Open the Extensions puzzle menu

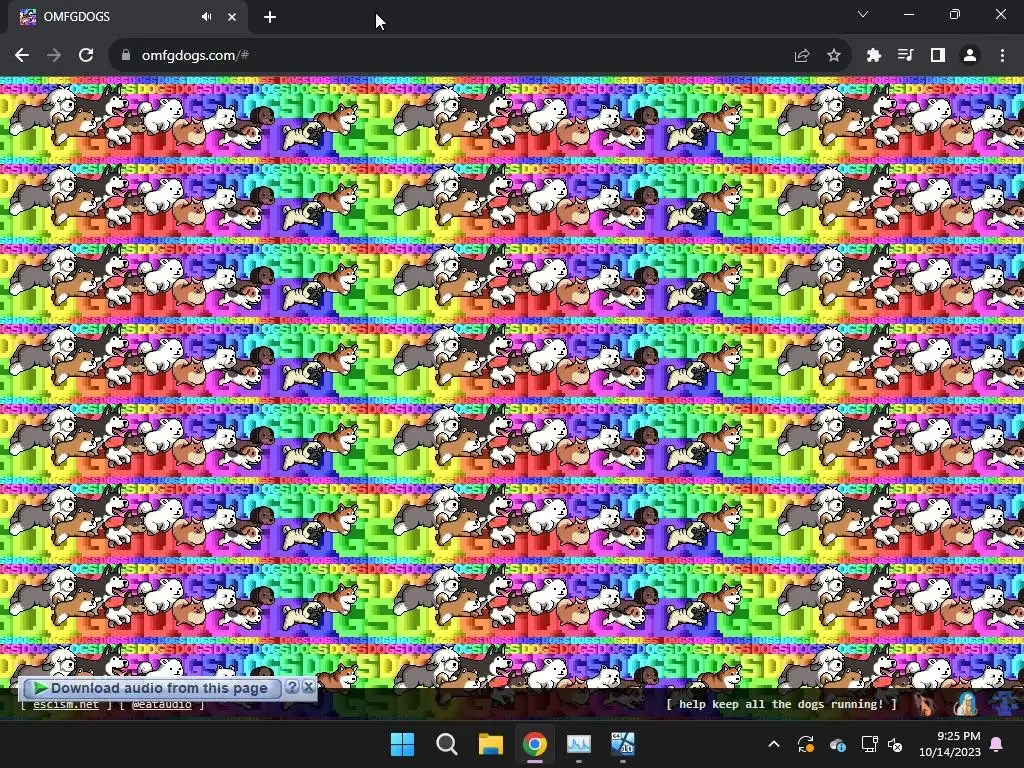tap(874, 56)
